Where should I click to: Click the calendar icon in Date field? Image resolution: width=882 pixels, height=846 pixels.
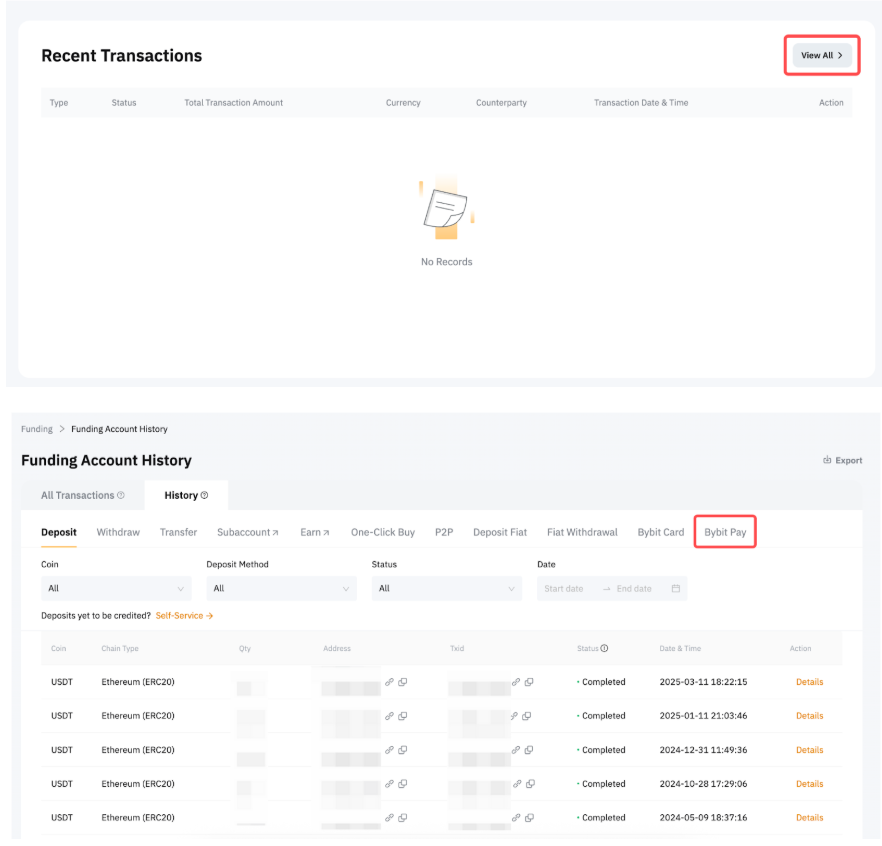pyautogui.click(x=676, y=589)
